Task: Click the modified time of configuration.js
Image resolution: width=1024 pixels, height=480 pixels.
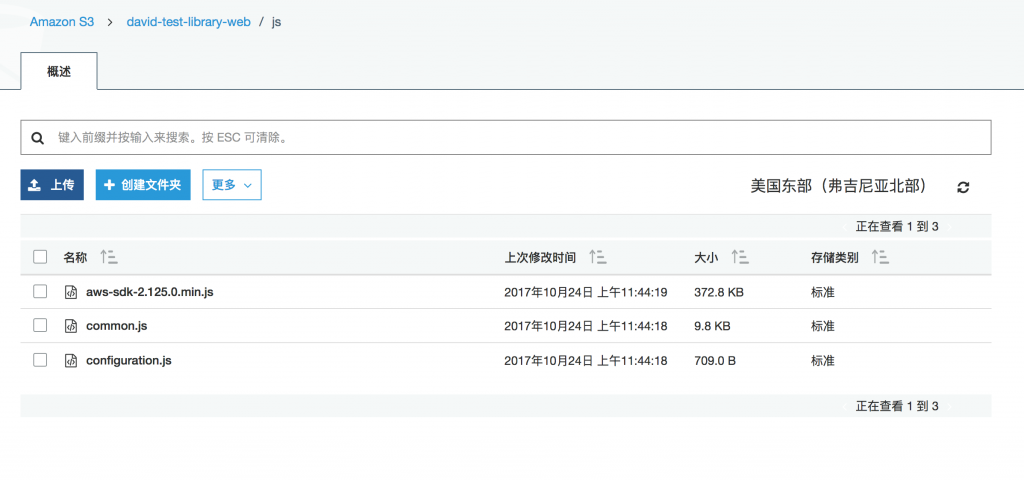Action: pos(586,360)
